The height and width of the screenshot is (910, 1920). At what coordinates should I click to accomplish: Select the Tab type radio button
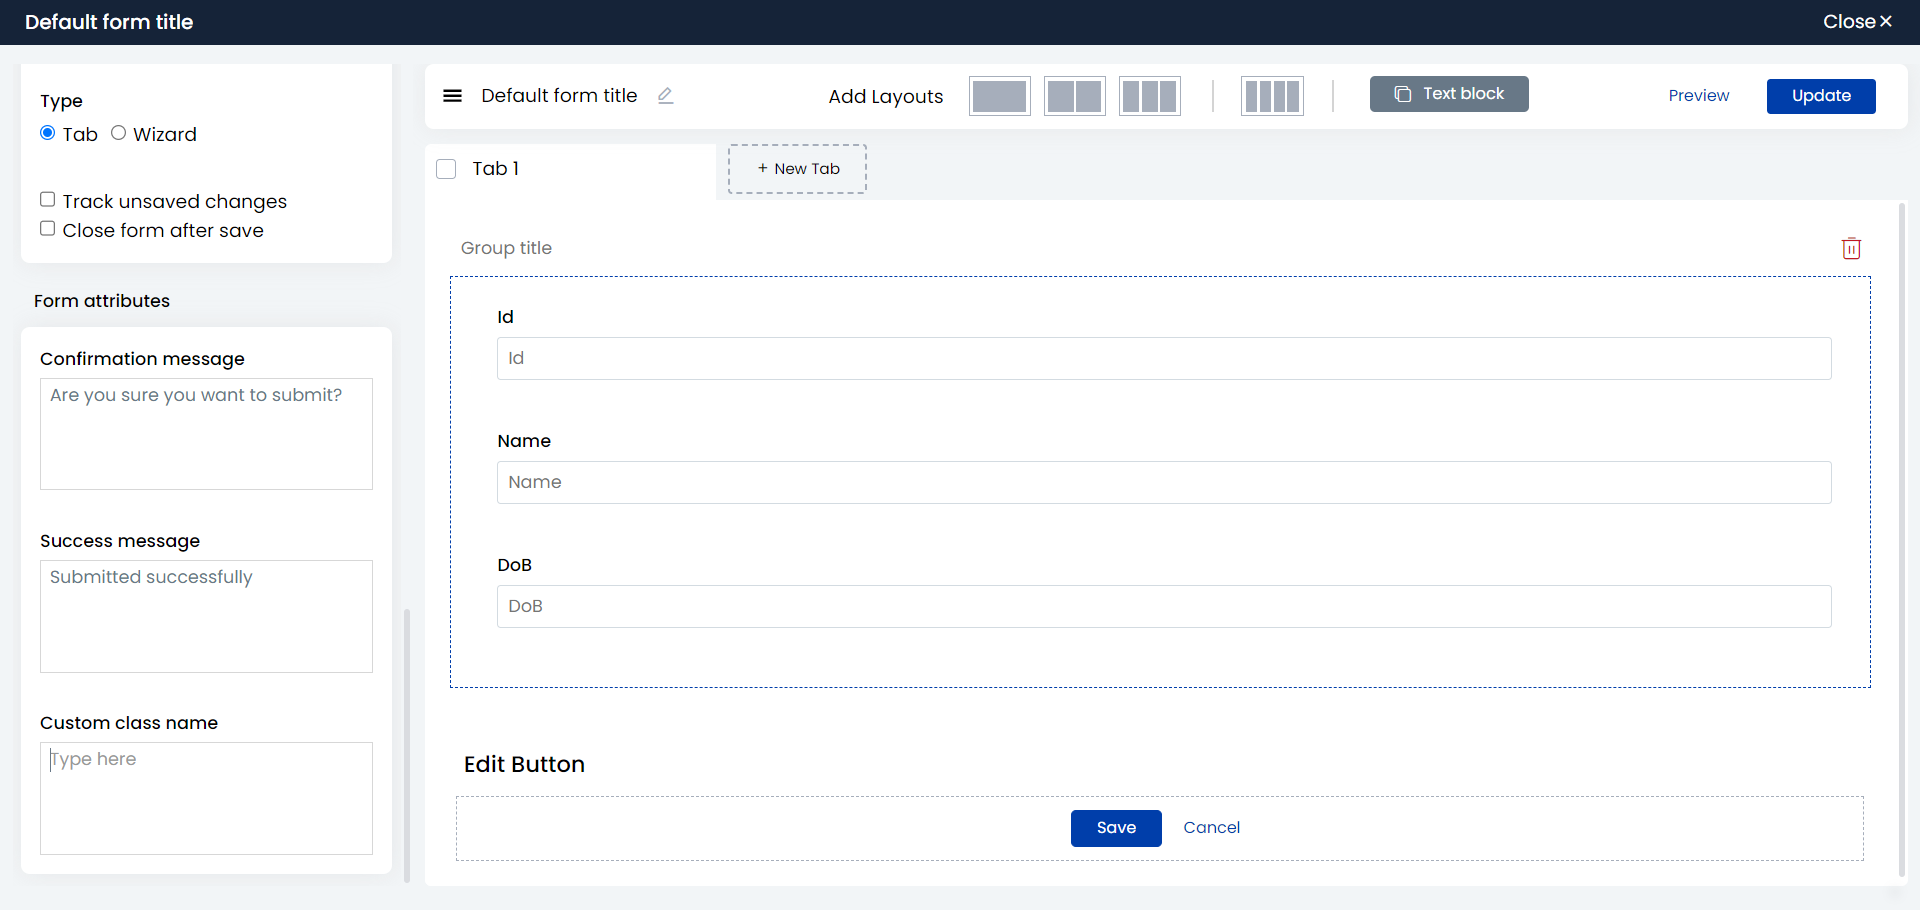pos(47,133)
